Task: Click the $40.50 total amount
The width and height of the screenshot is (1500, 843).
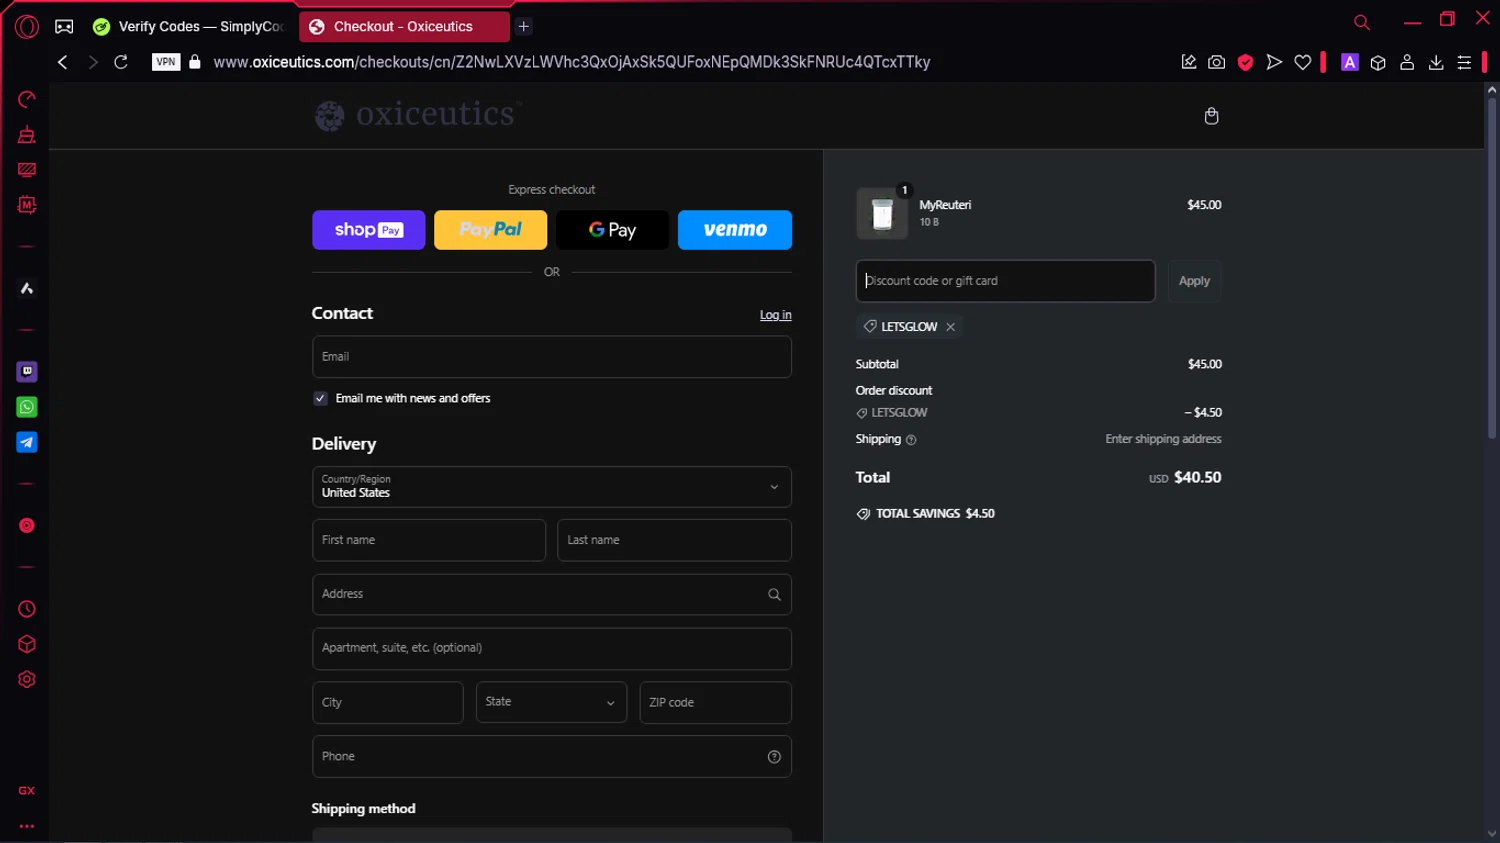Action: pos(1197,478)
